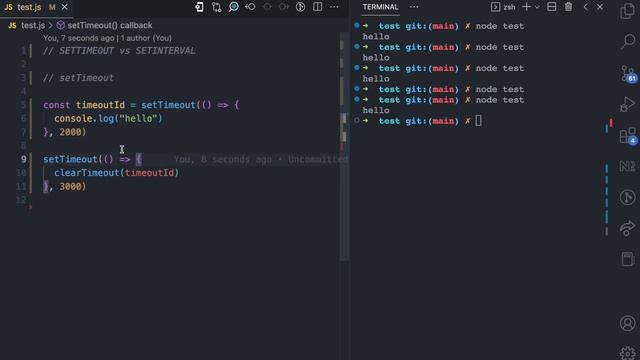Close the terminal panel

(600, 7)
